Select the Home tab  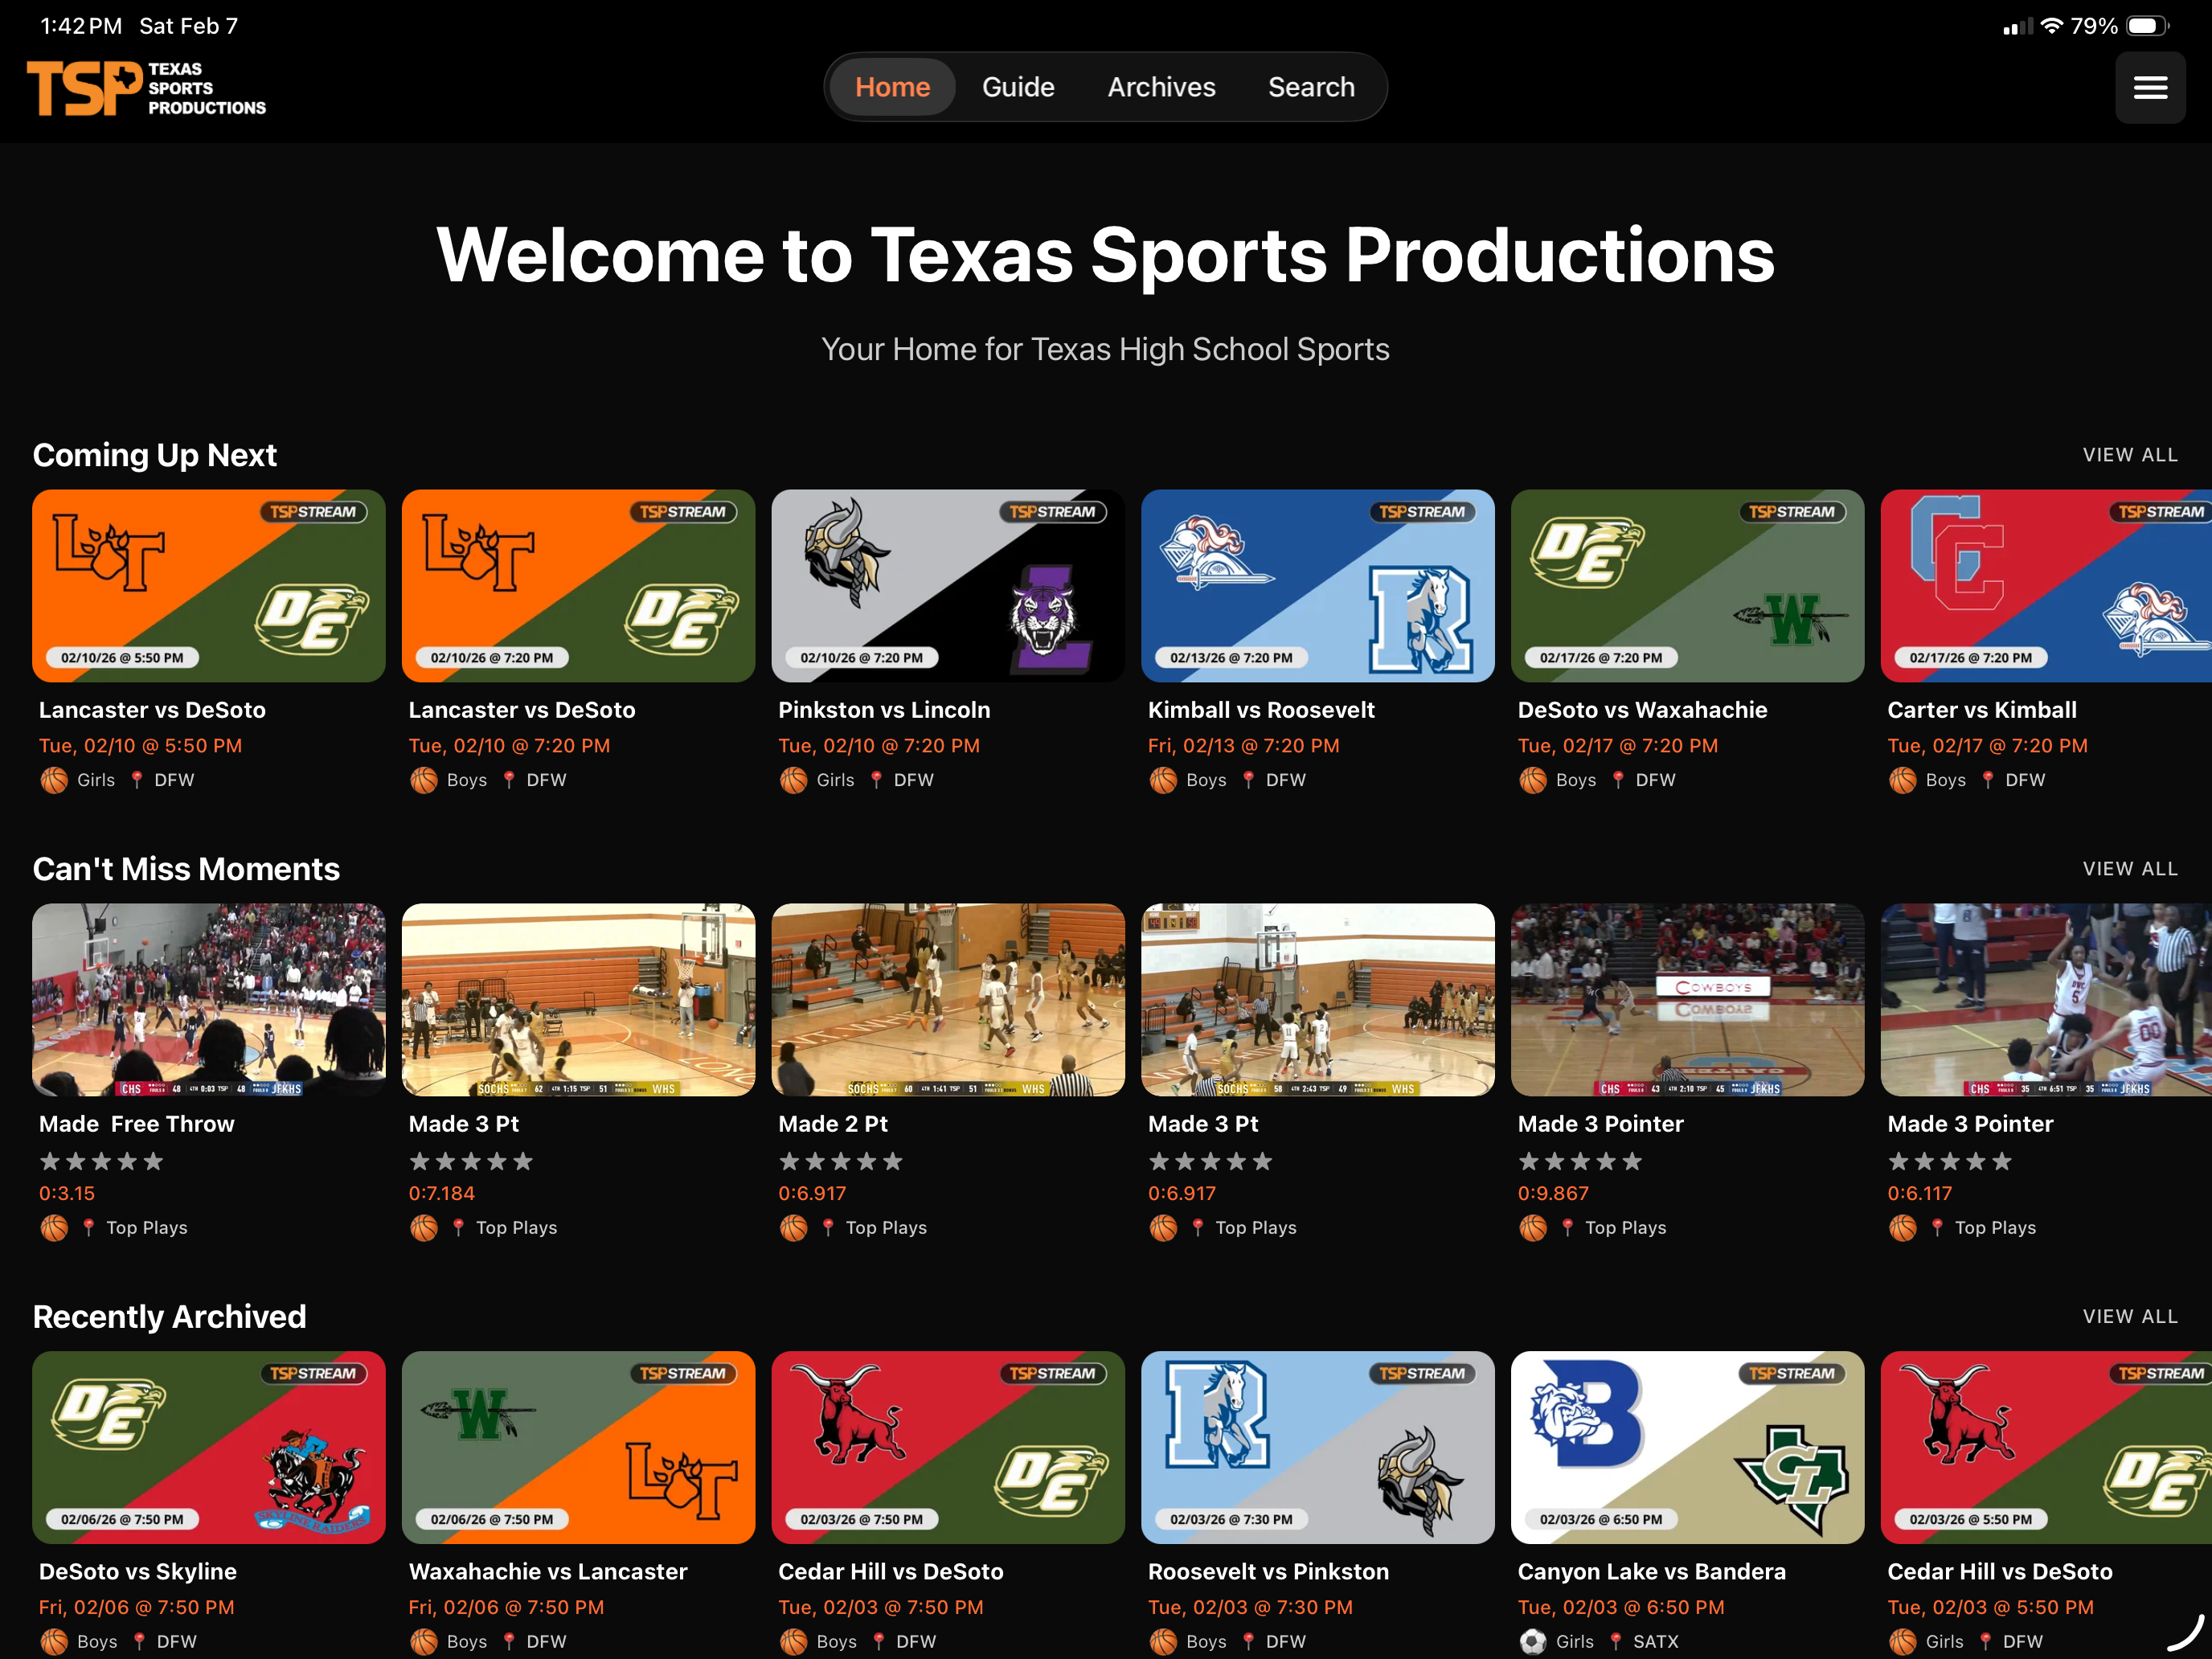click(892, 87)
